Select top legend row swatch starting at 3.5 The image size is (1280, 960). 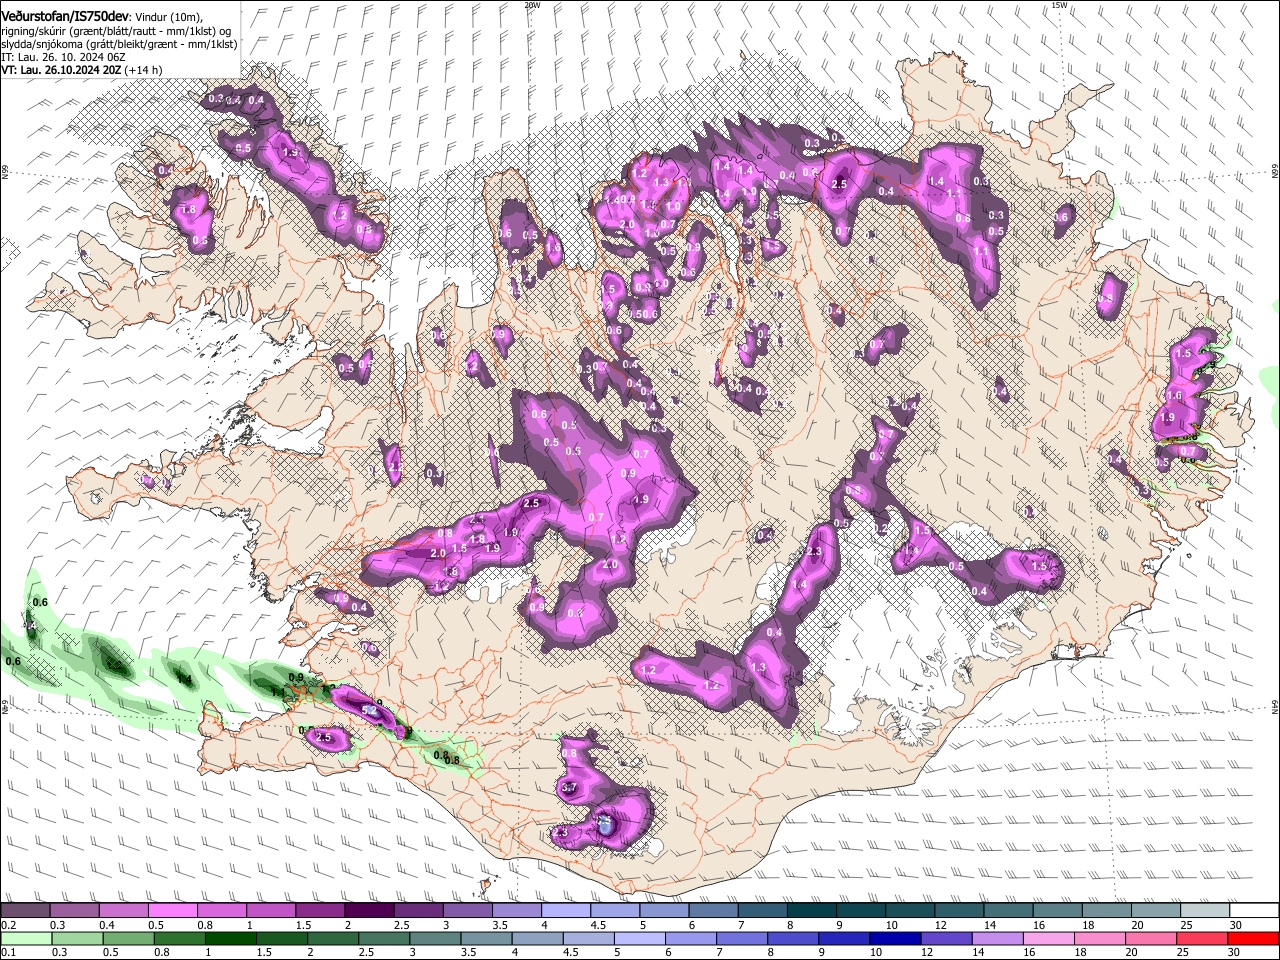point(517,911)
